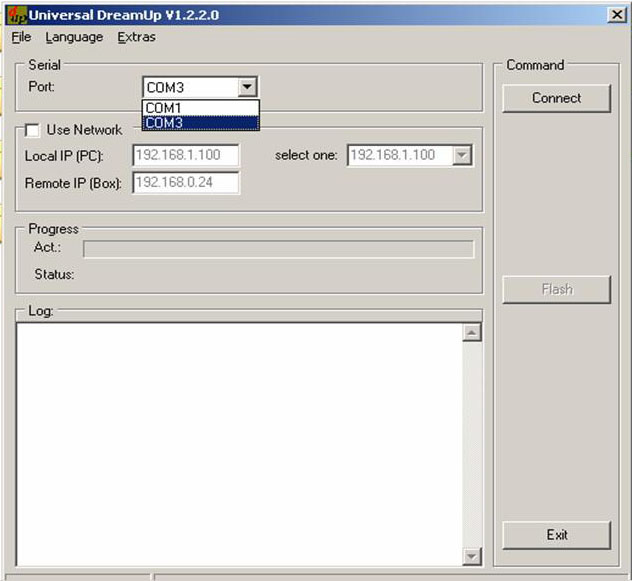Click the 'Use Network' label text

84,130
